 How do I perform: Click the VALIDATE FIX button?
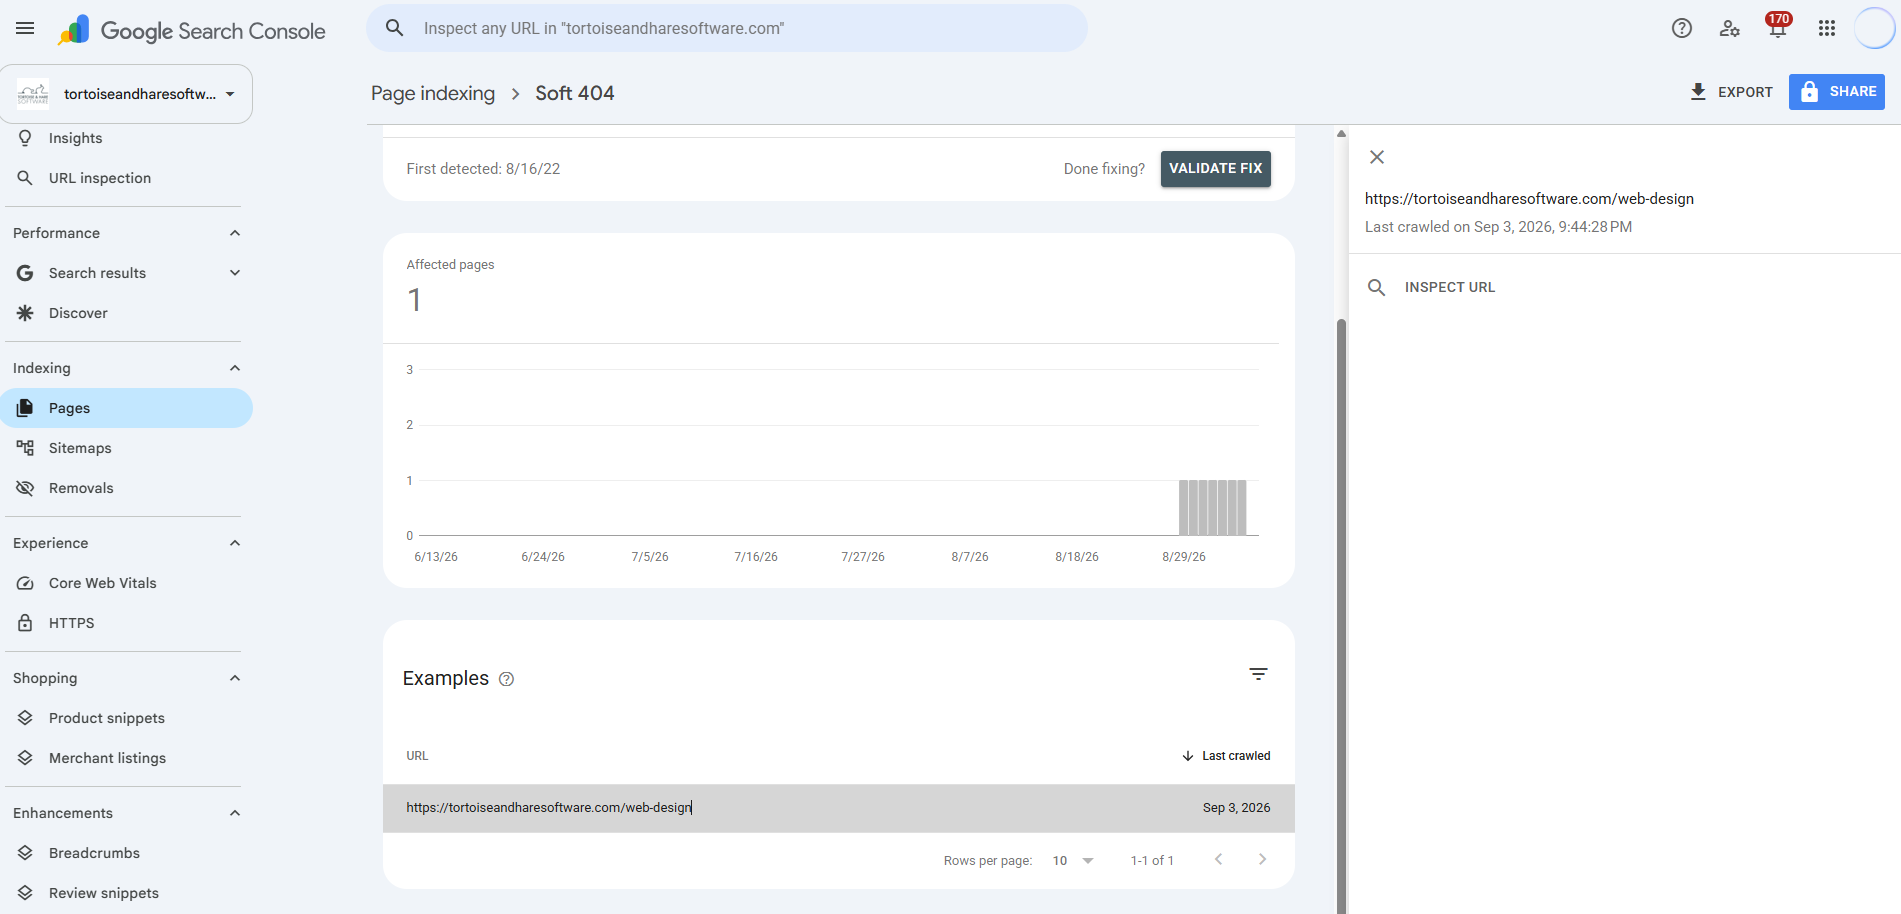1216,169
